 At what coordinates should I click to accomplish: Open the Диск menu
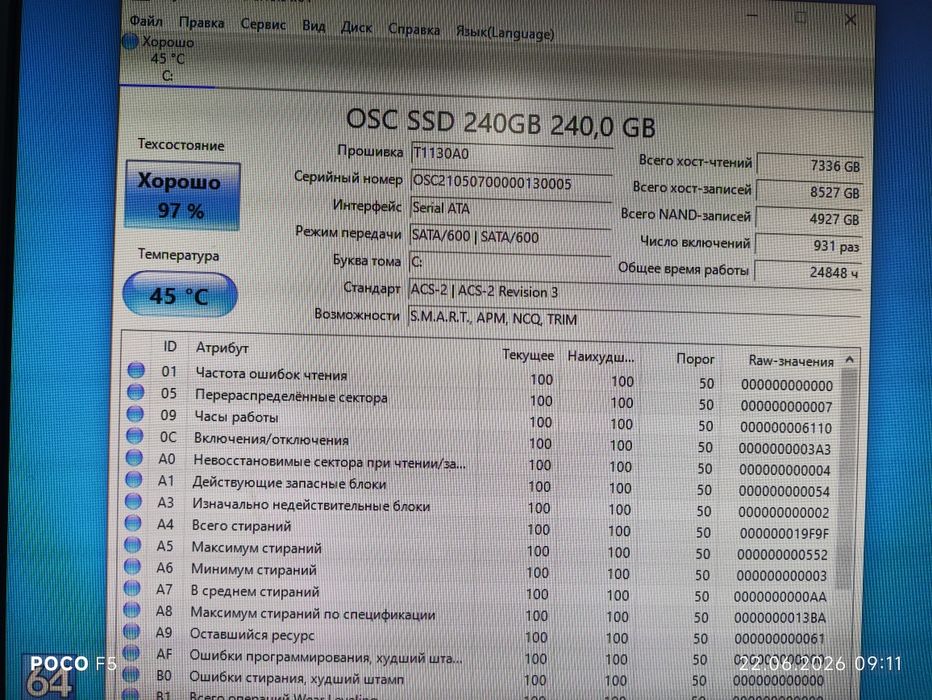pos(356,27)
